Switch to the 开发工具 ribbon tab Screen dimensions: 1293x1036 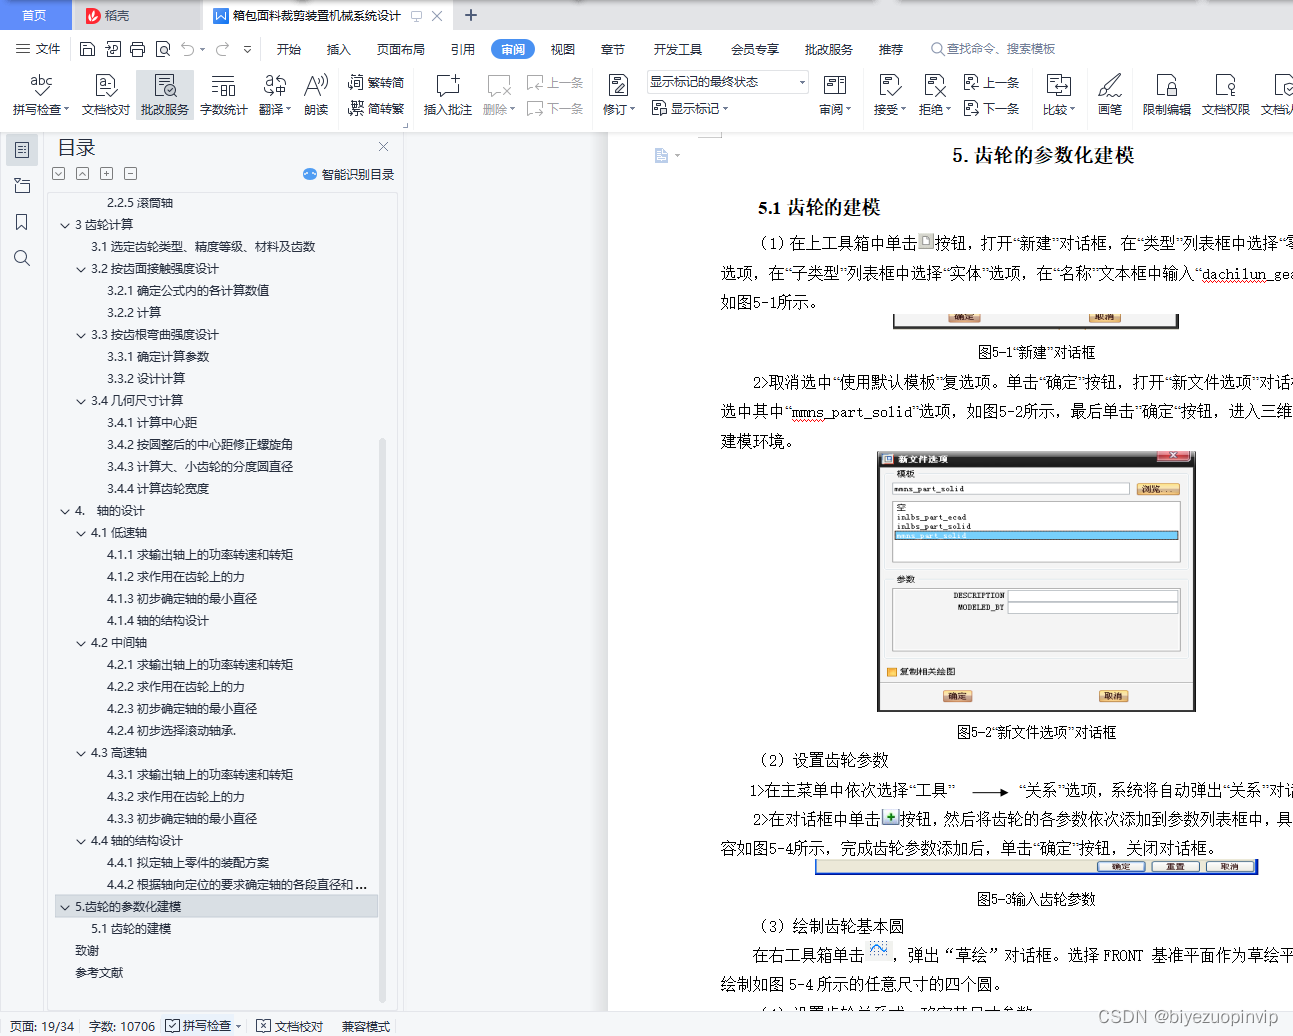678,49
